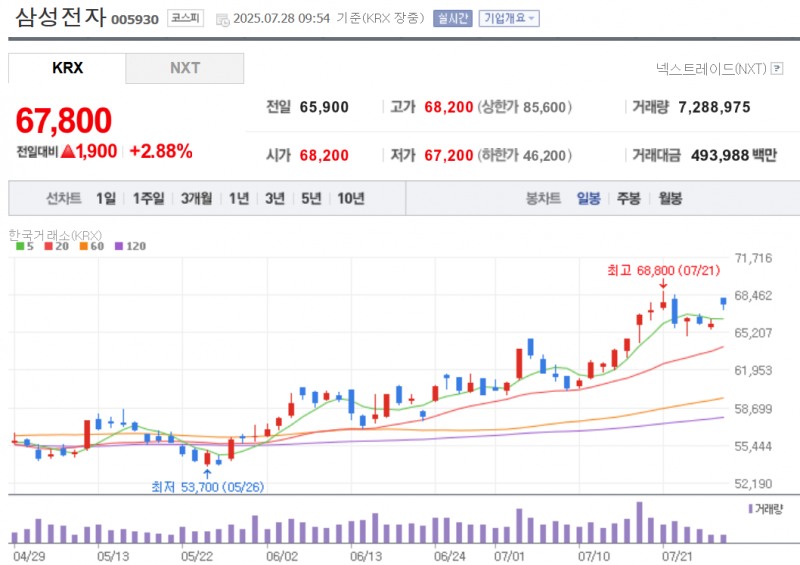Click the help icon next to 넥스트레이드(NXT)
The image size is (800, 565).
pos(776,69)
